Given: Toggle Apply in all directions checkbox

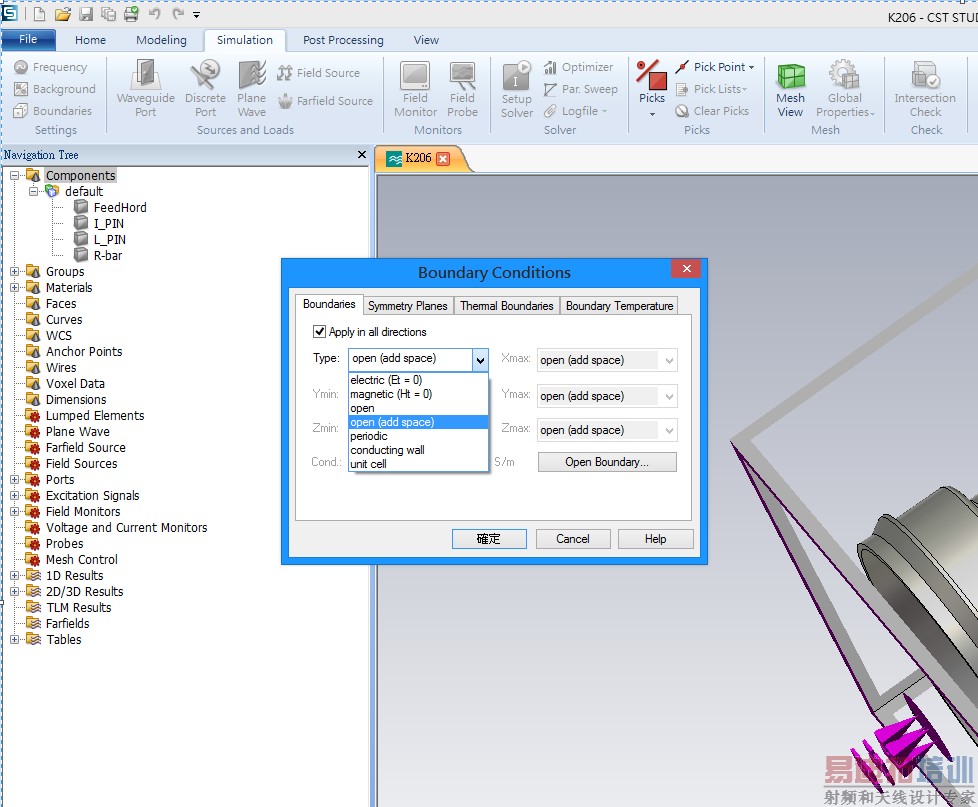Looking at the screenshot, I should (x=319, y=332).
